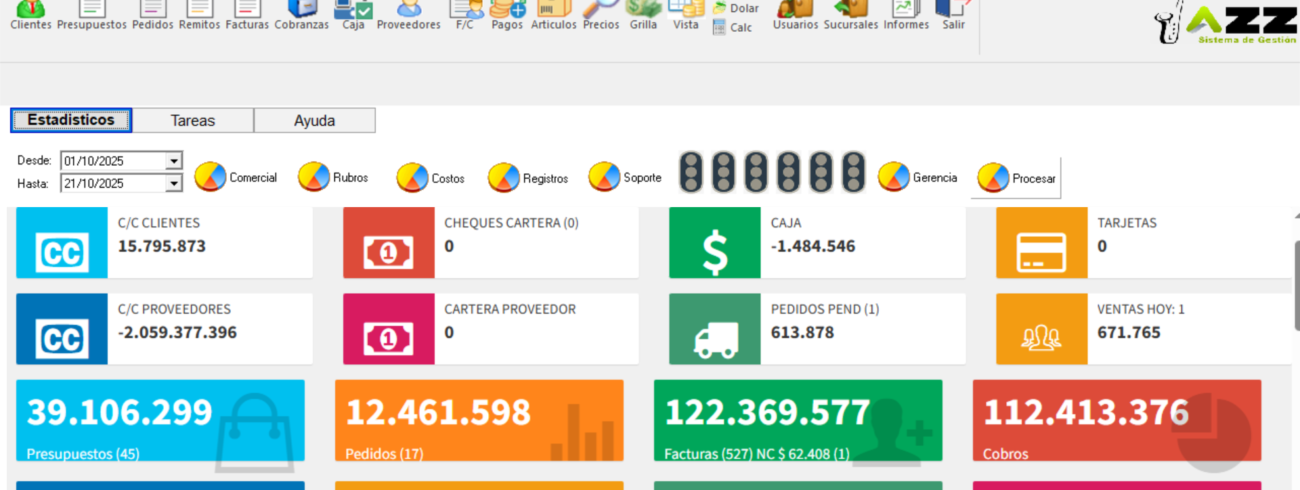Show the Comercial statistics chart
Screen dimensions: 1300x490
point(235,178)
